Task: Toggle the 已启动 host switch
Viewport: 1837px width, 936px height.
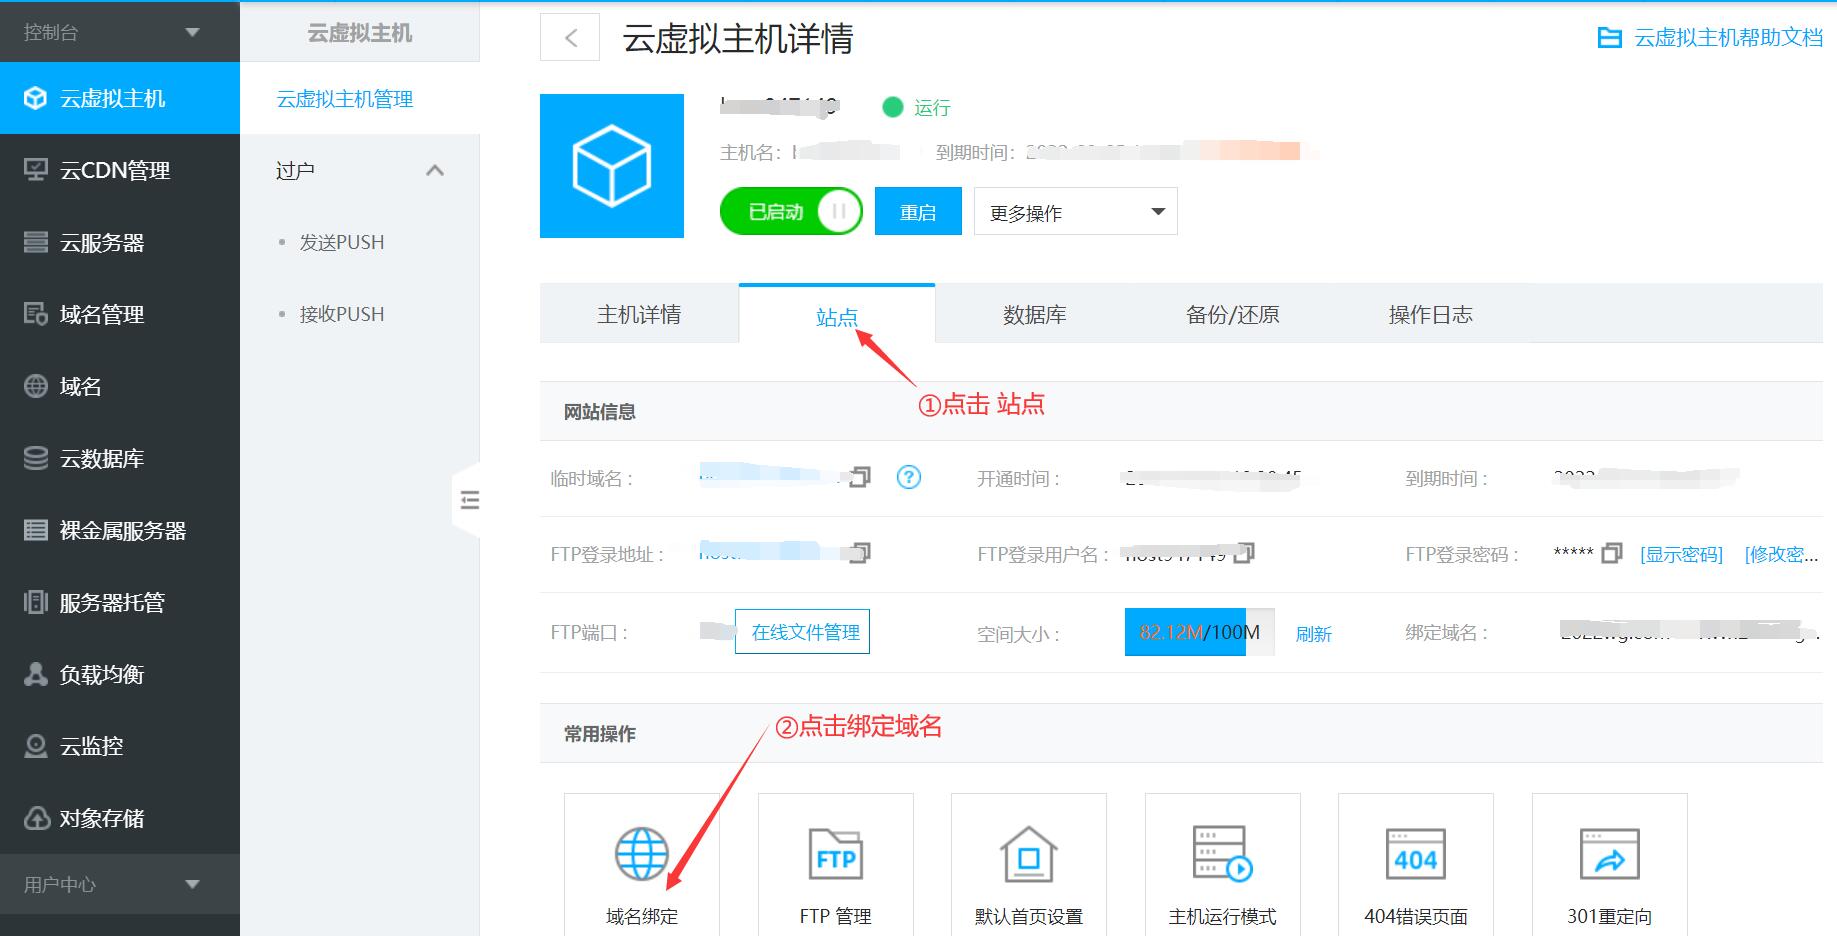Action: pos(790,211)
